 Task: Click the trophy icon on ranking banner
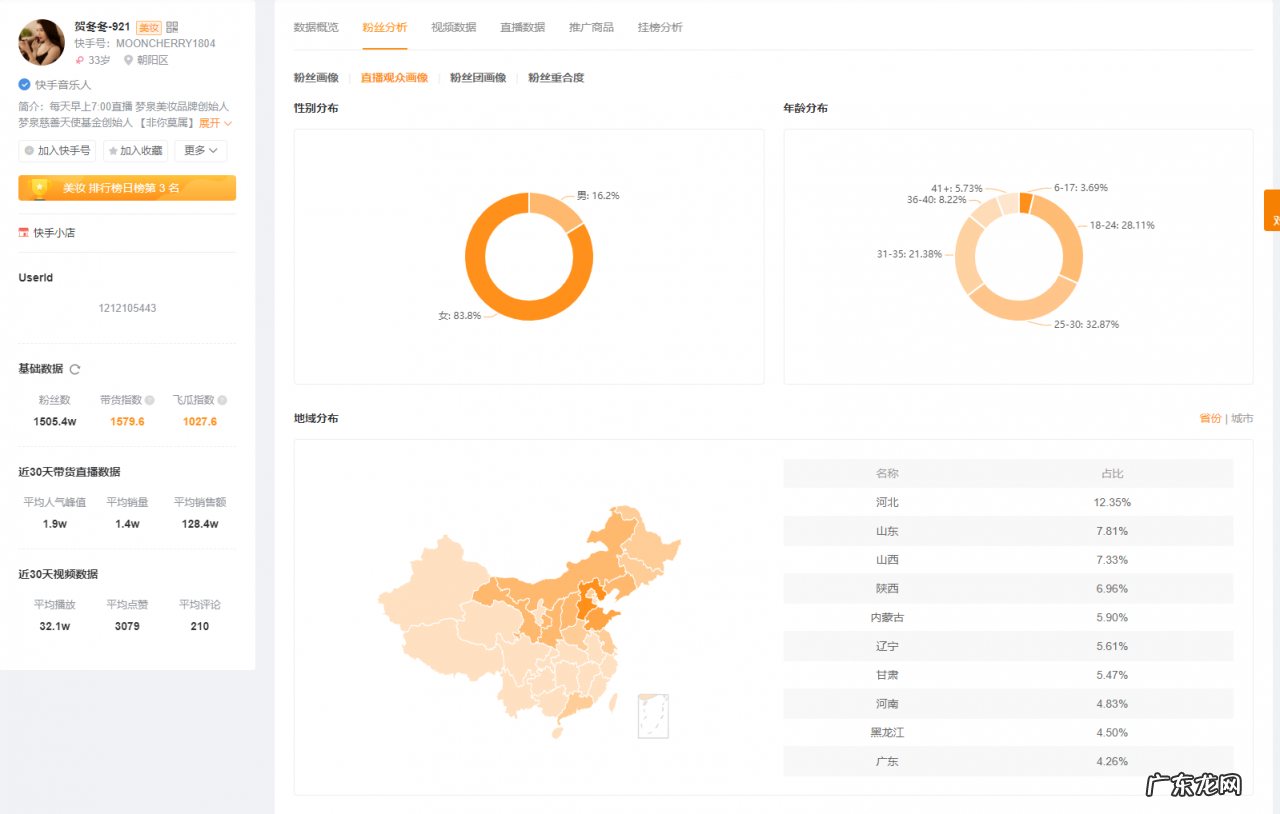point(39,188)
